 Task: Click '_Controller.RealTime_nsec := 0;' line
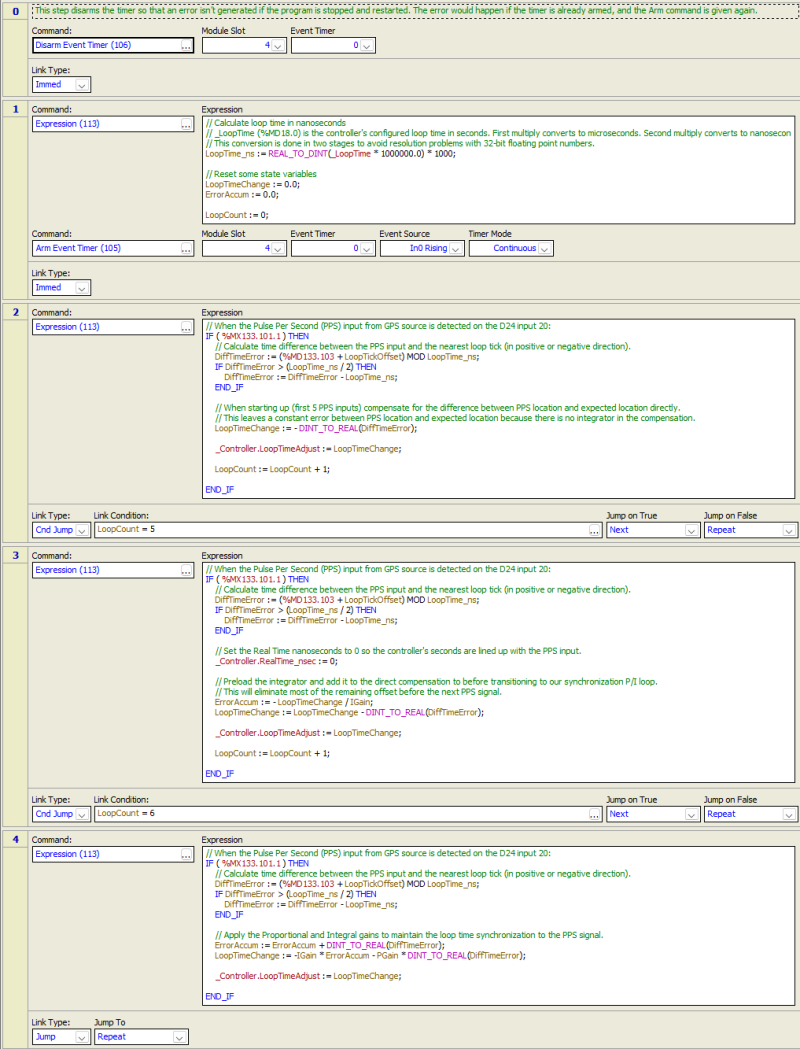(x=276, y=661)
